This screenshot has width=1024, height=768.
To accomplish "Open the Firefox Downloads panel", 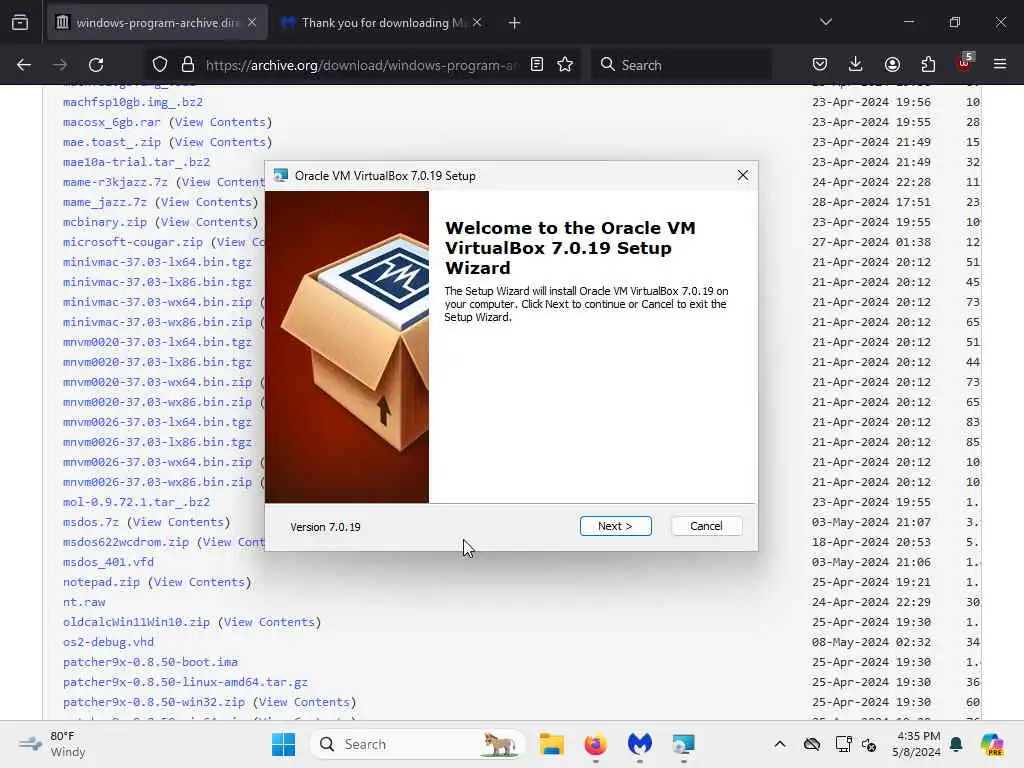I will [x=856, y=64].
